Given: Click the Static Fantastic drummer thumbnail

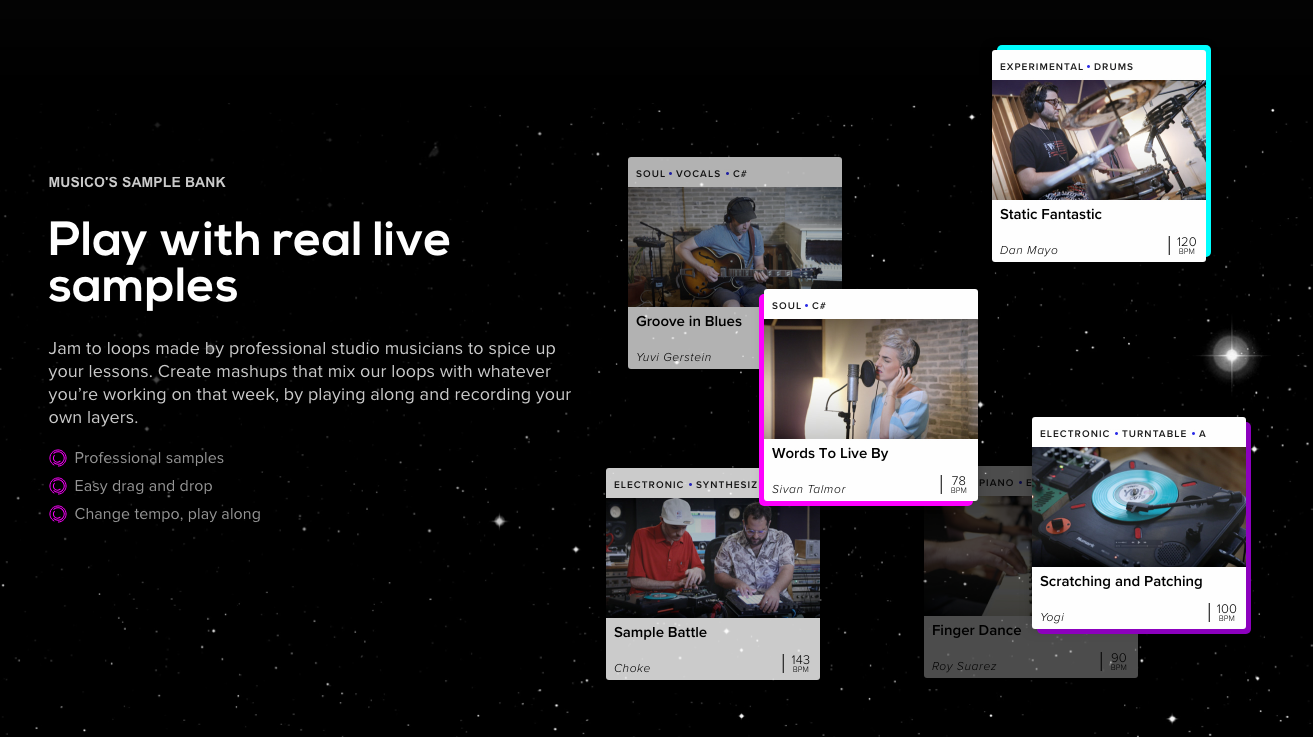Looking at the screenshot, I should click(x=1099, y=140).
